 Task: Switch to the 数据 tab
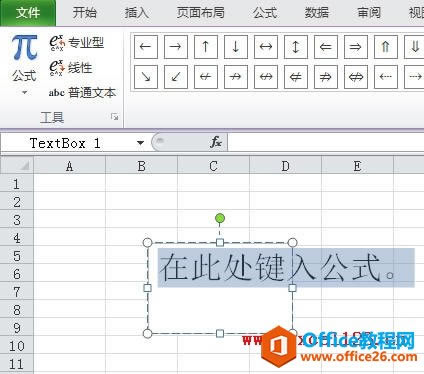coord(316,13)
